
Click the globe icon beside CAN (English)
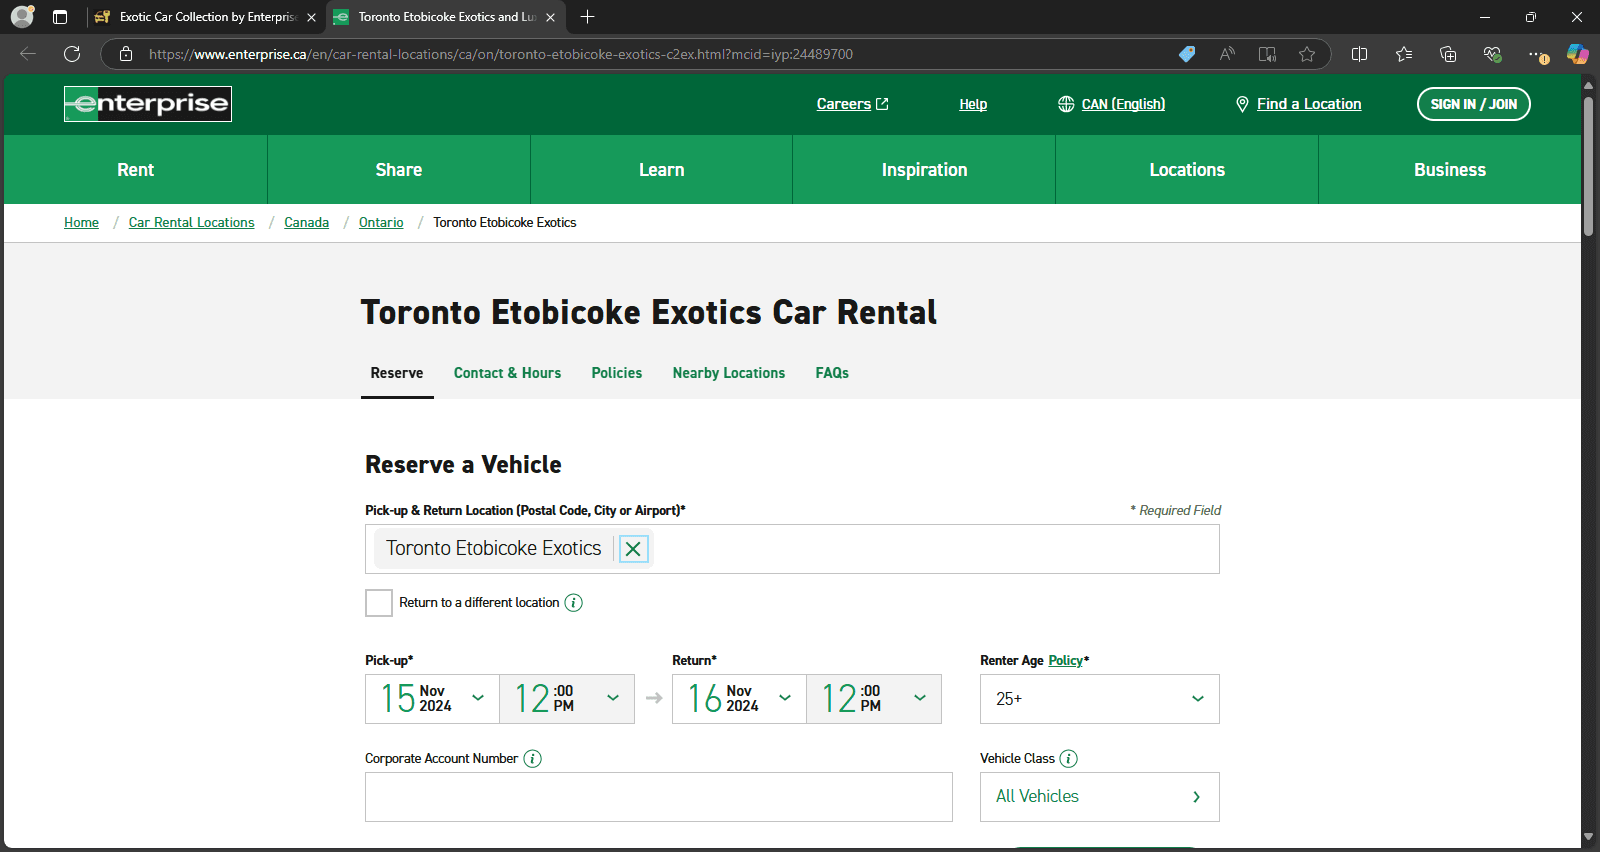(x=1066, y=104)
